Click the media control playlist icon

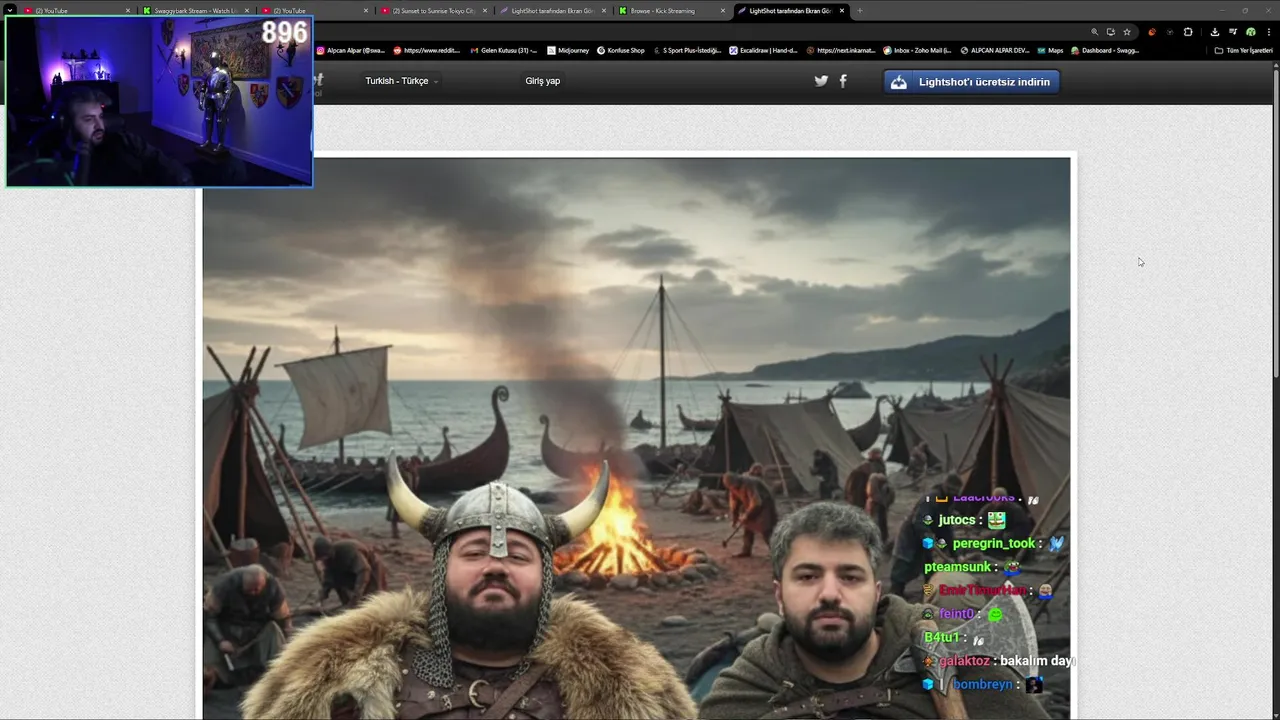1233,32
